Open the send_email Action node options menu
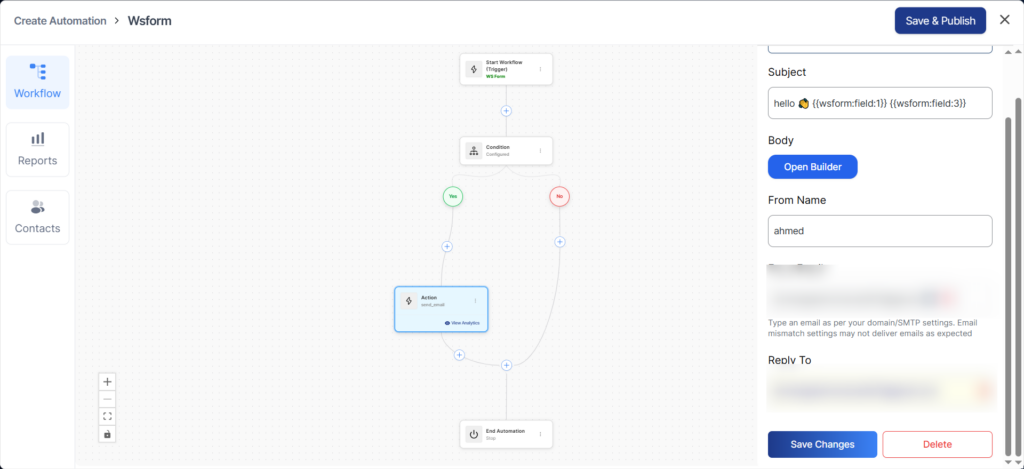The width and height of the screenshot is (1024, 469). [475, 300]
